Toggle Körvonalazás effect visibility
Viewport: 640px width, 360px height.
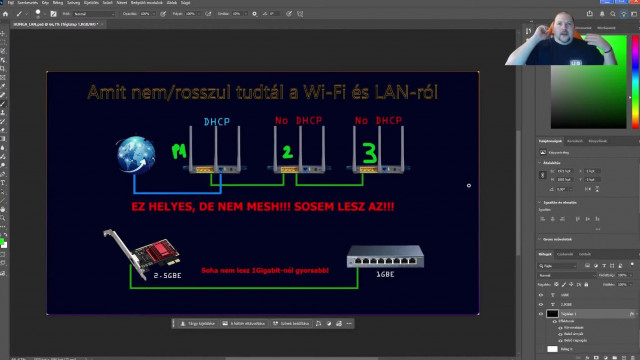[560, 327]
